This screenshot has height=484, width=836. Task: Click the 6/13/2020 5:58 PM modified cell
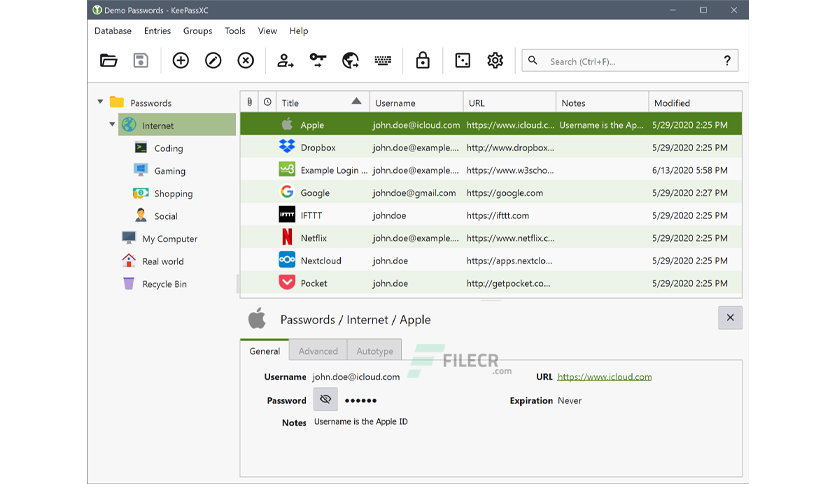(689, 170)
